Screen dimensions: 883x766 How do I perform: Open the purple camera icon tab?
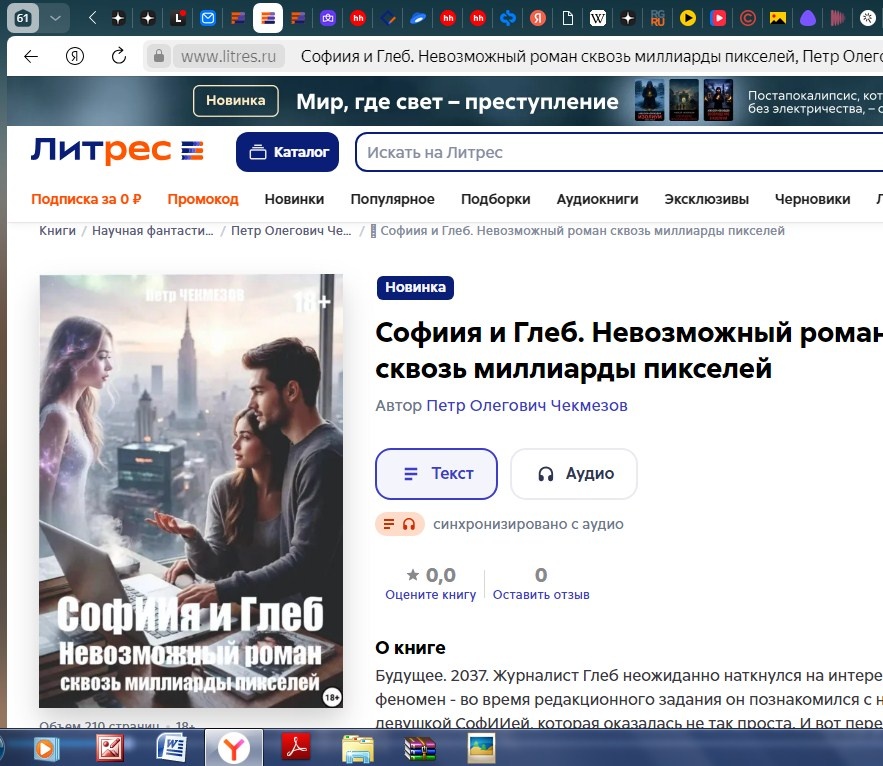[328, 18]
